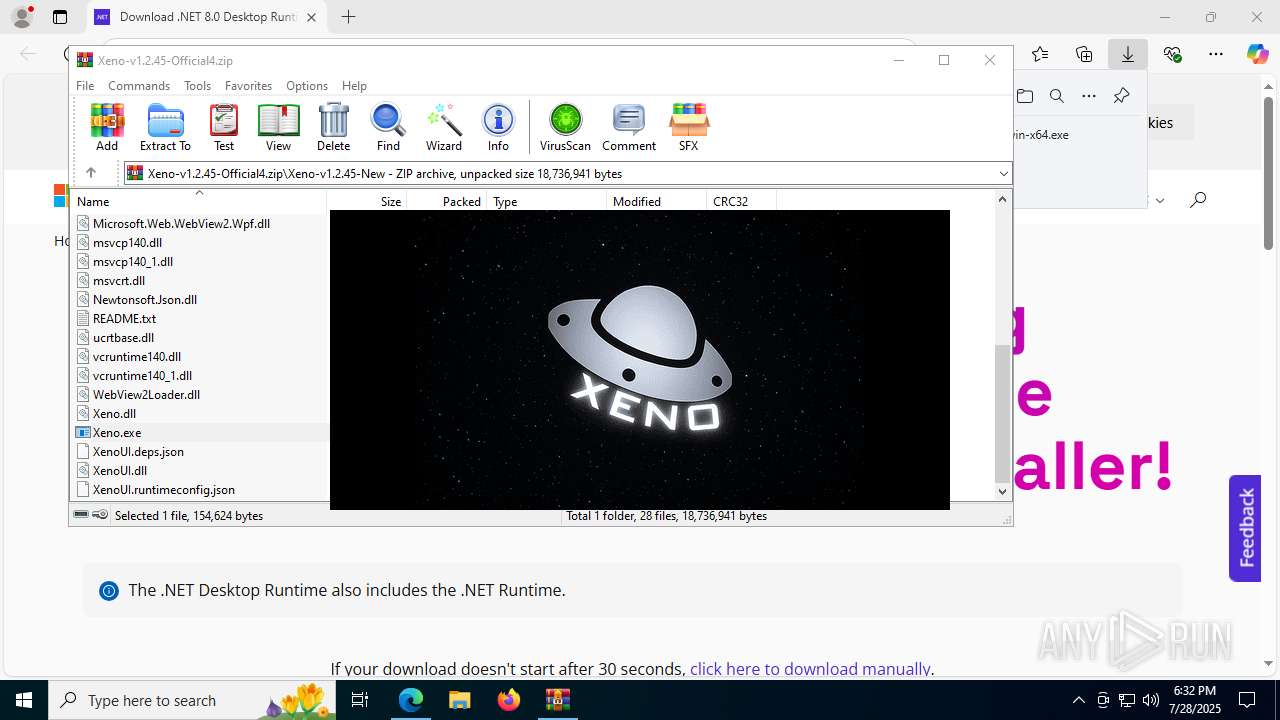Open the Favorites menu in WinRAR
Image resolution: width=1280 pixels, height=720 pixels.
(x=248, y=86)
